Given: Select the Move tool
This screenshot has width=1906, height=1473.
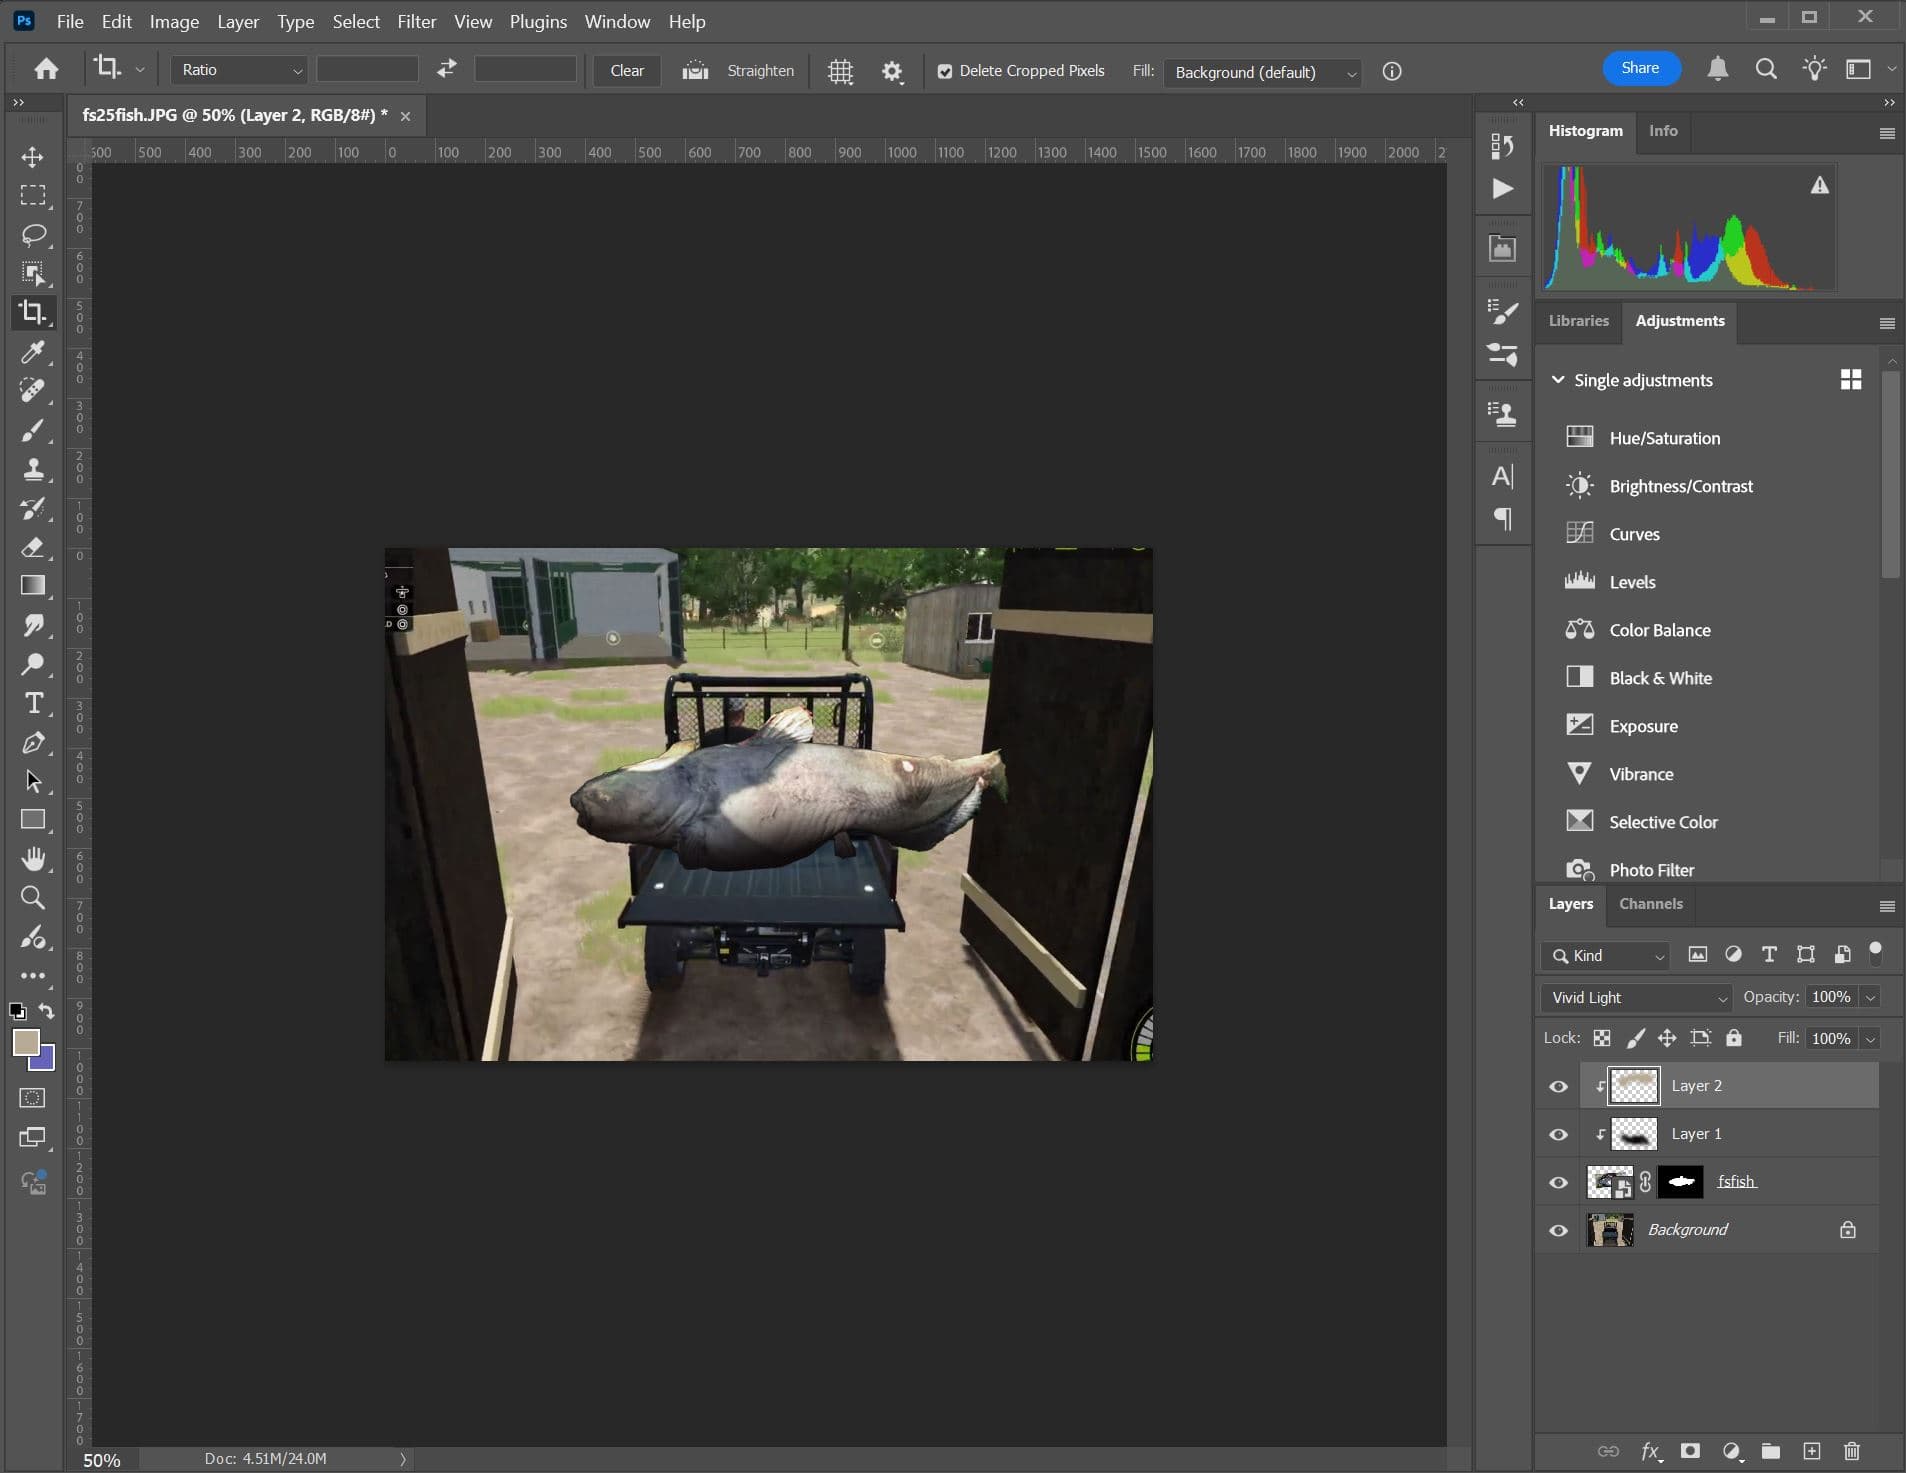Looking at the screenshot, I should point(33,157).
